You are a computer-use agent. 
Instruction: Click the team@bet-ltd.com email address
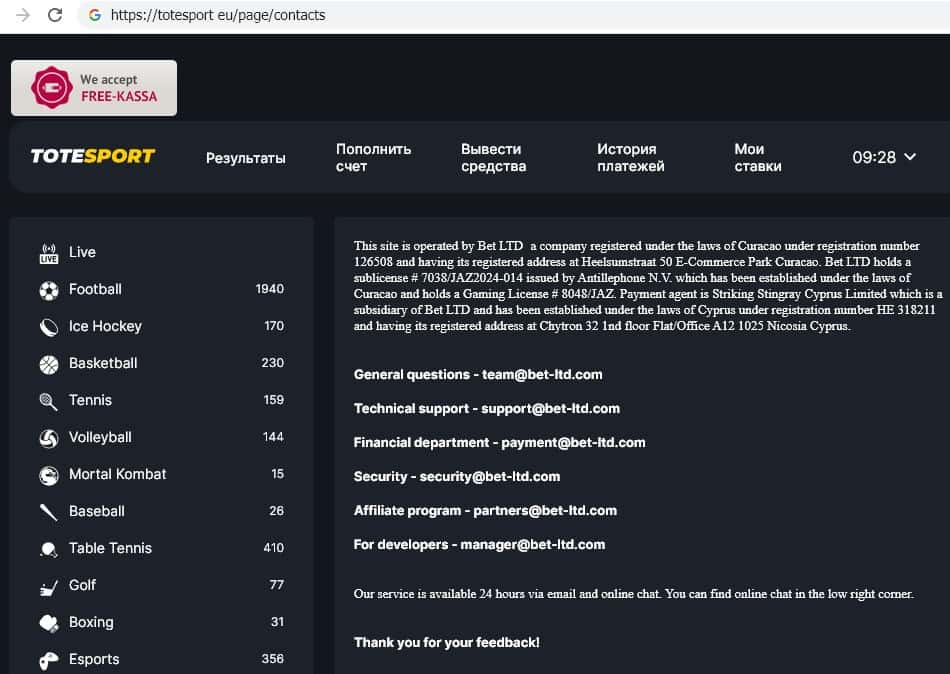[542, 375]
